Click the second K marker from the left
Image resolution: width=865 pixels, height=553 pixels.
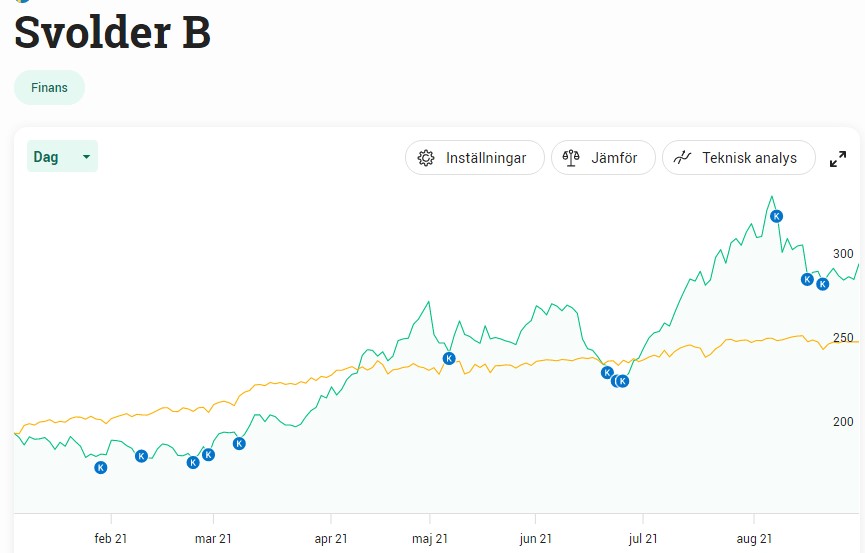(141, 456)
